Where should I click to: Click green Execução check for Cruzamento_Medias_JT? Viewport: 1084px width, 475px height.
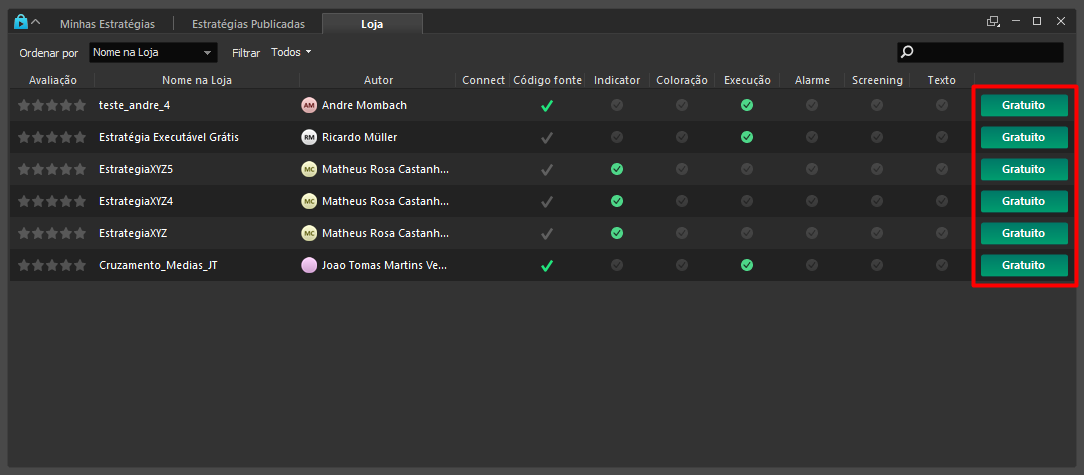coord(747,265)
